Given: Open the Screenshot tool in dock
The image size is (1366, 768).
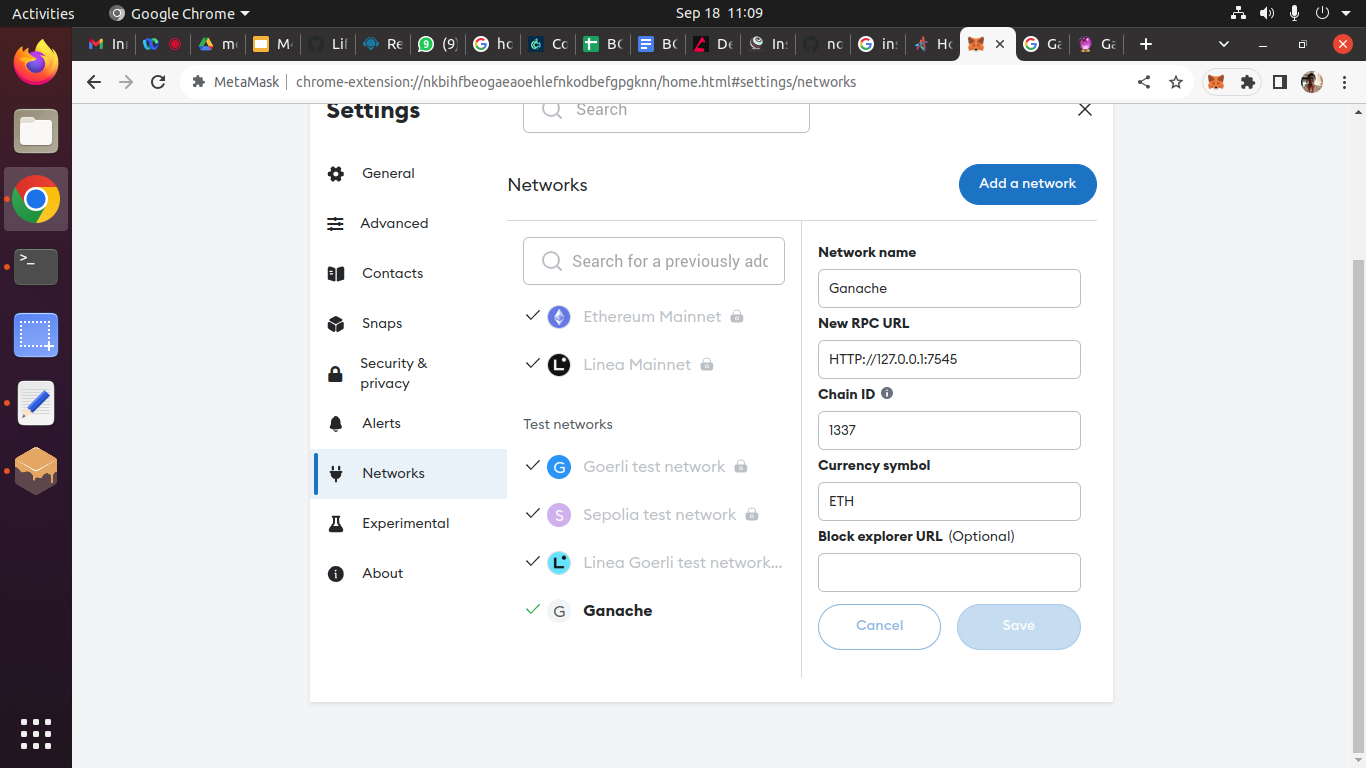Looking at the screenshot, I should pos(36,335).
